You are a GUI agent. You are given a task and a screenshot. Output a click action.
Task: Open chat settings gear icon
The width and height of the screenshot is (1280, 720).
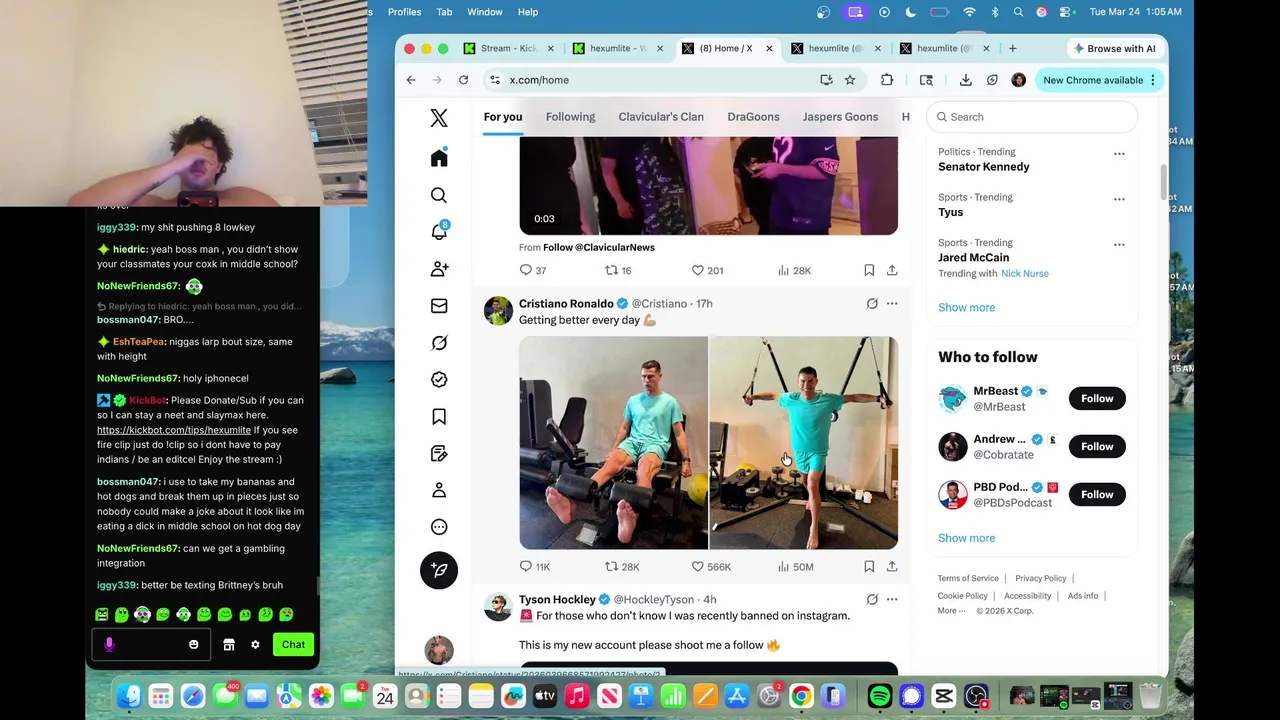coord(255,645)
